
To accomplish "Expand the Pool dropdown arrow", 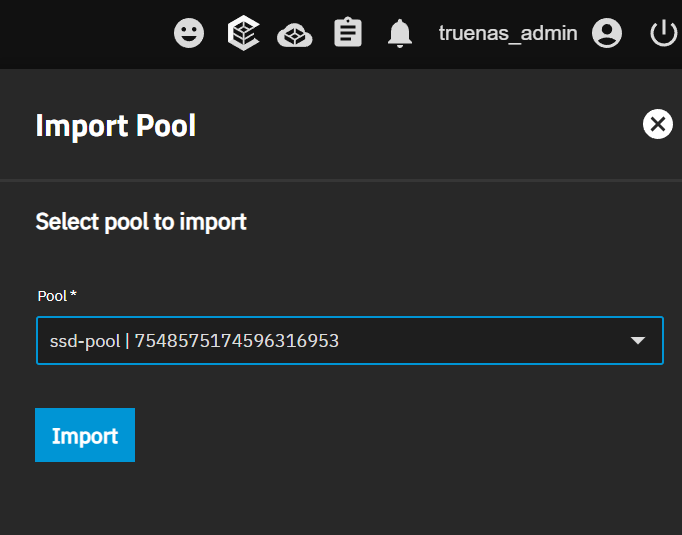I will click(638, 341).
